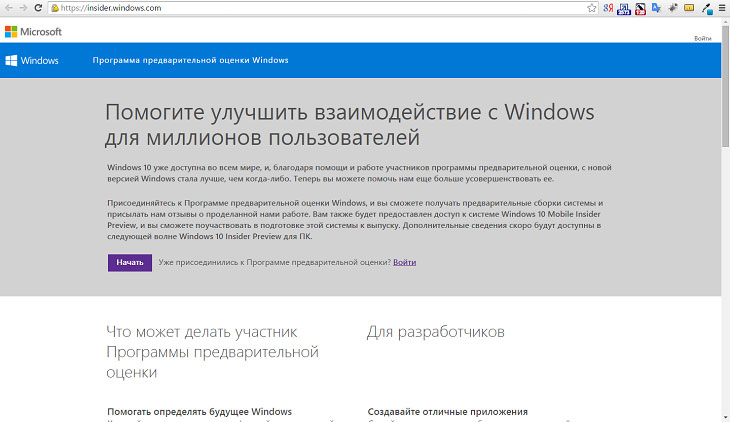This screenshot has width=730, height=422.
Task: Click the Войти link at the top right
Action: click(703, 38)
